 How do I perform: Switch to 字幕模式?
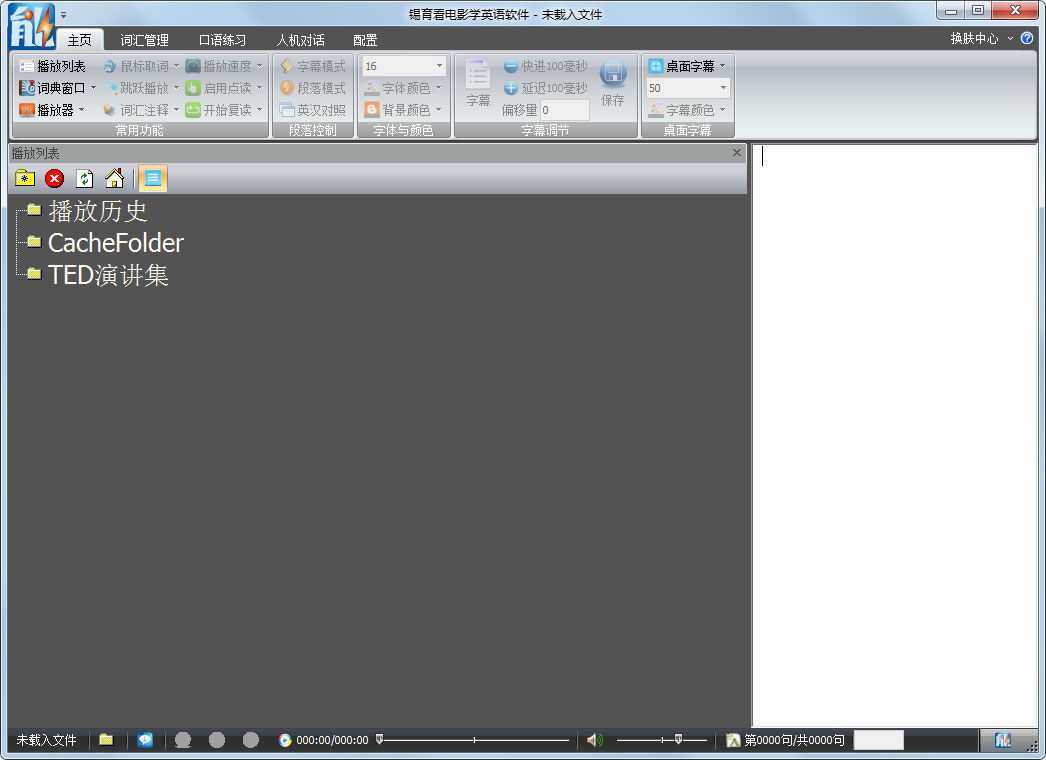coord(313,66)
